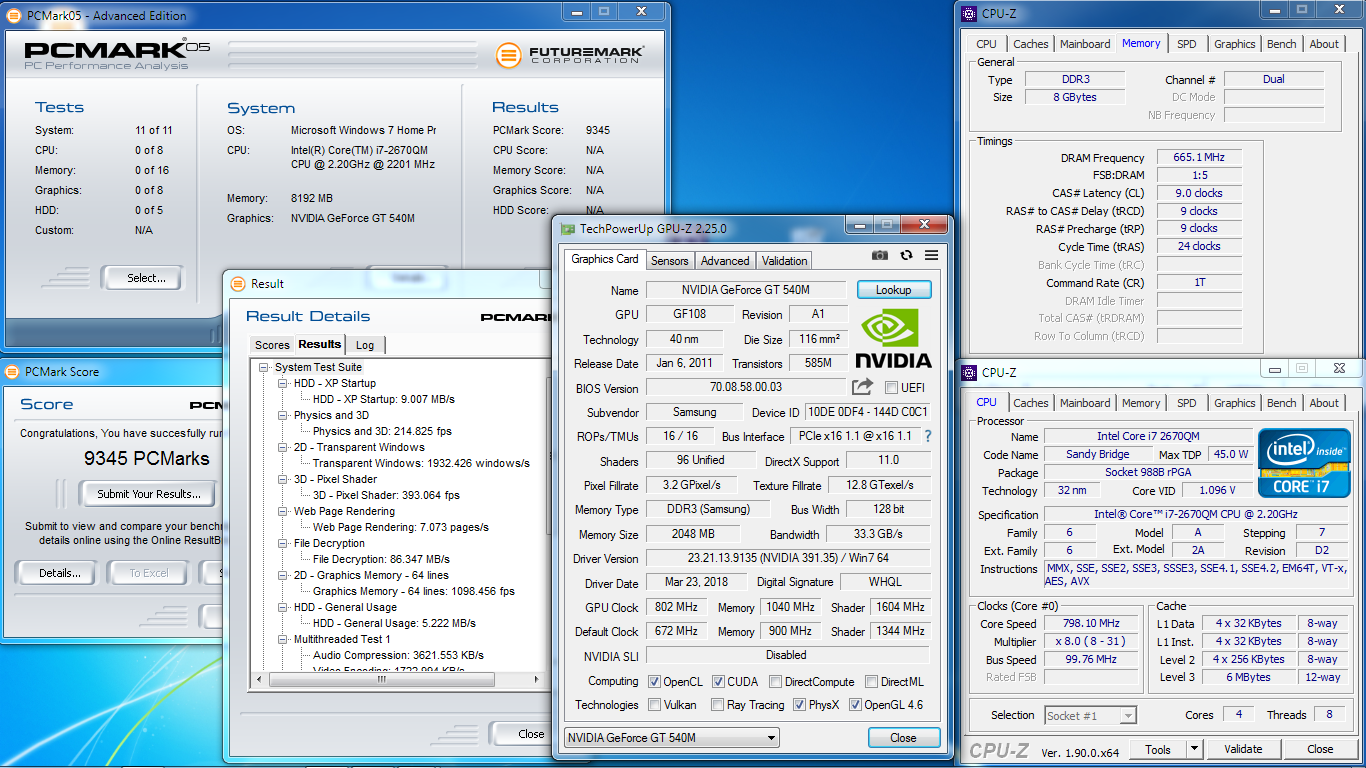Screen dimensions: 1366x768
Task: Open the Bench tab in lower CPU-Z window
Action: click(x=1281, y=403)
